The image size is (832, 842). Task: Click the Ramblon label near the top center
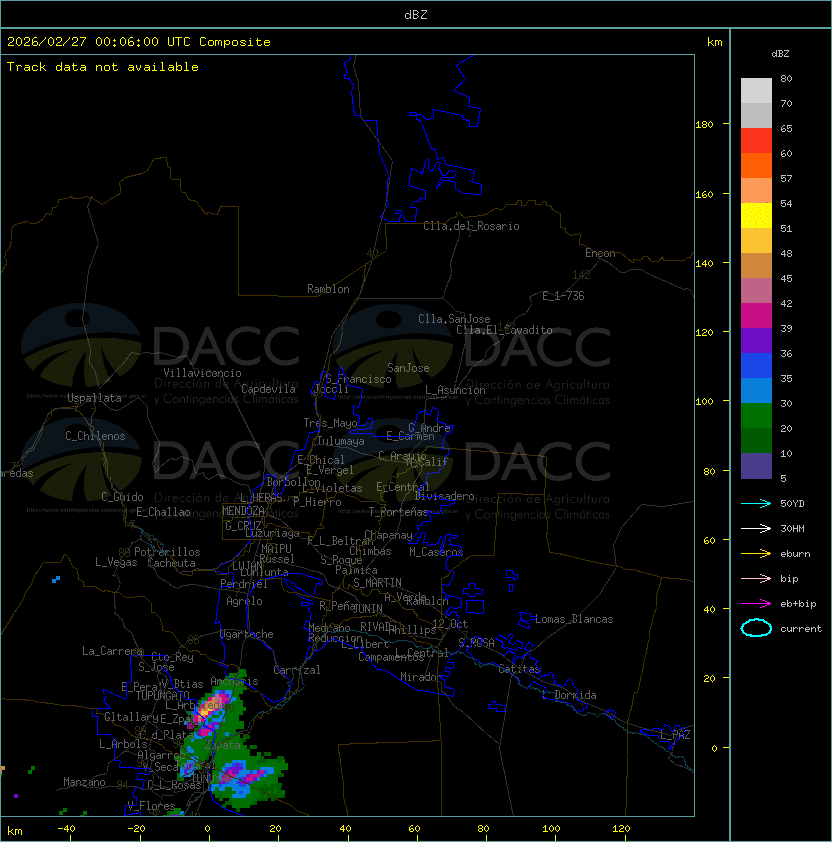tap(328, 289)
